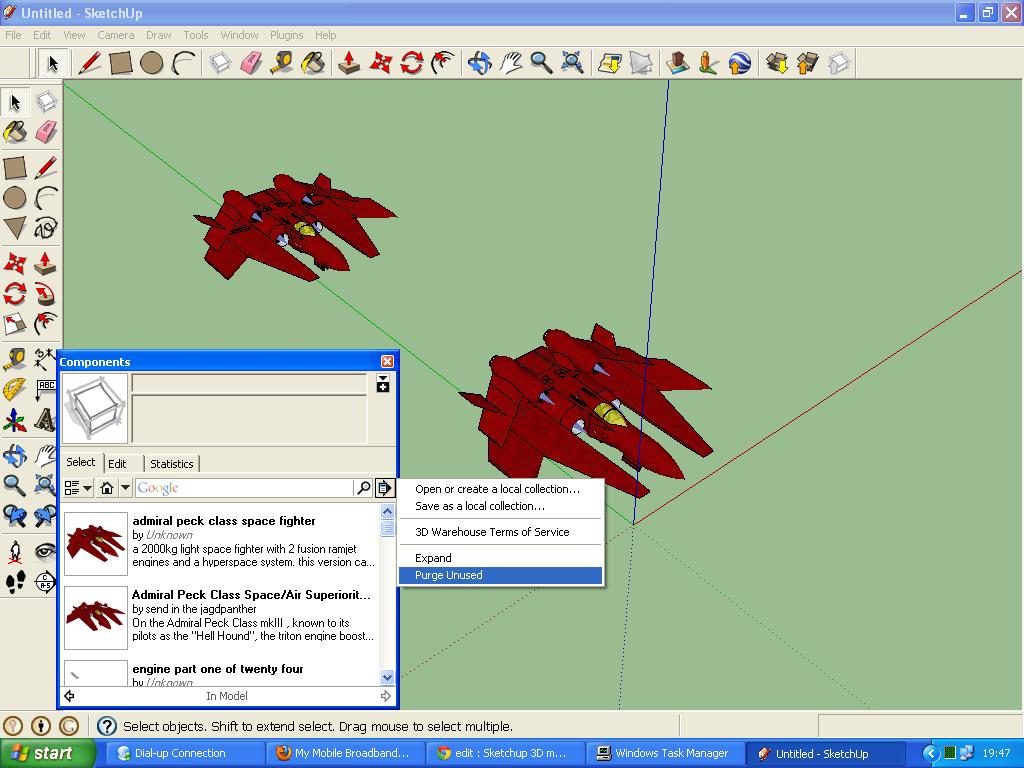This screenshot has width=1024, height=768.
Task: Open the Navigation dropdown arrow beside home icon
Action: 125,488
